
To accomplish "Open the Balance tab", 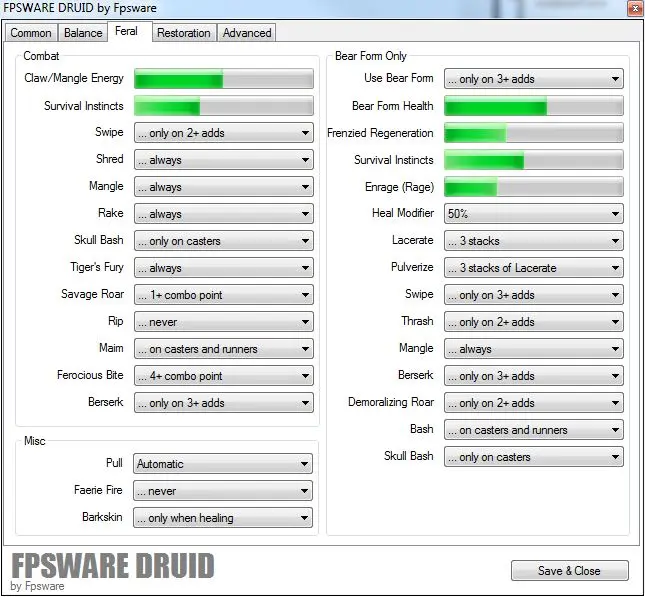I will pyautogui.click(x=83, y=33).
